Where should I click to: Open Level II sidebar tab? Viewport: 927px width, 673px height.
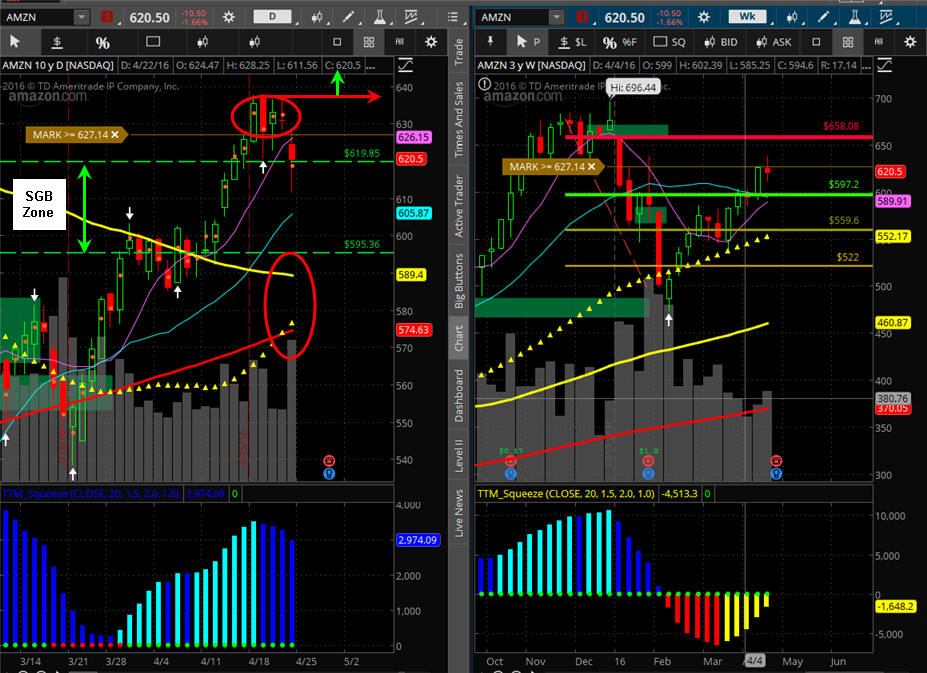tap(459, 455)
